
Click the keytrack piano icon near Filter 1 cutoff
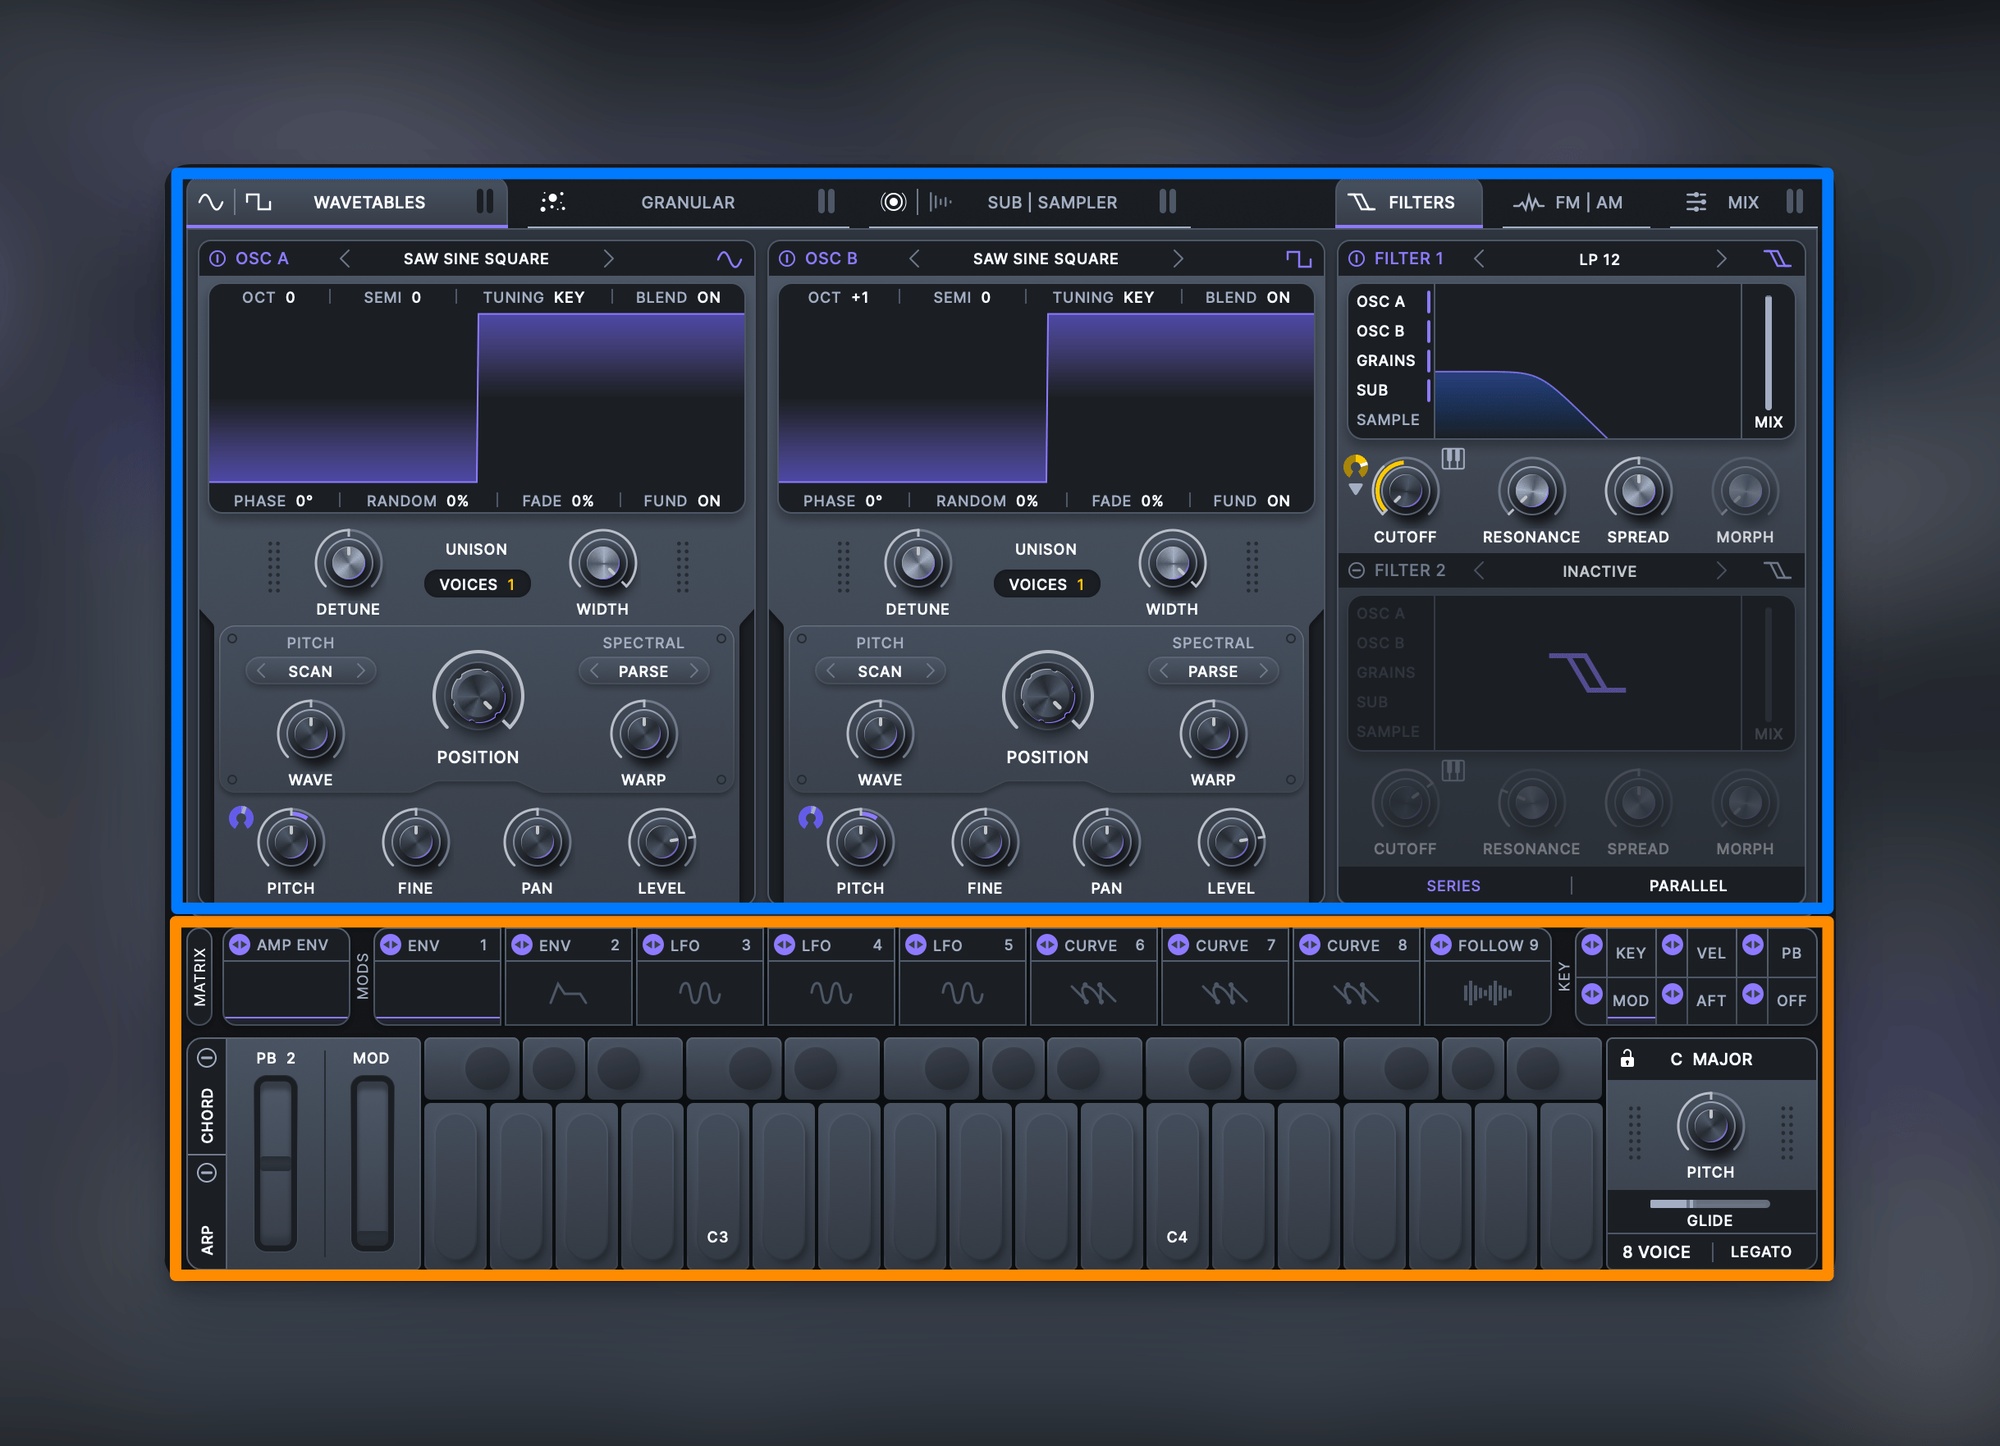pos(1453,458)
